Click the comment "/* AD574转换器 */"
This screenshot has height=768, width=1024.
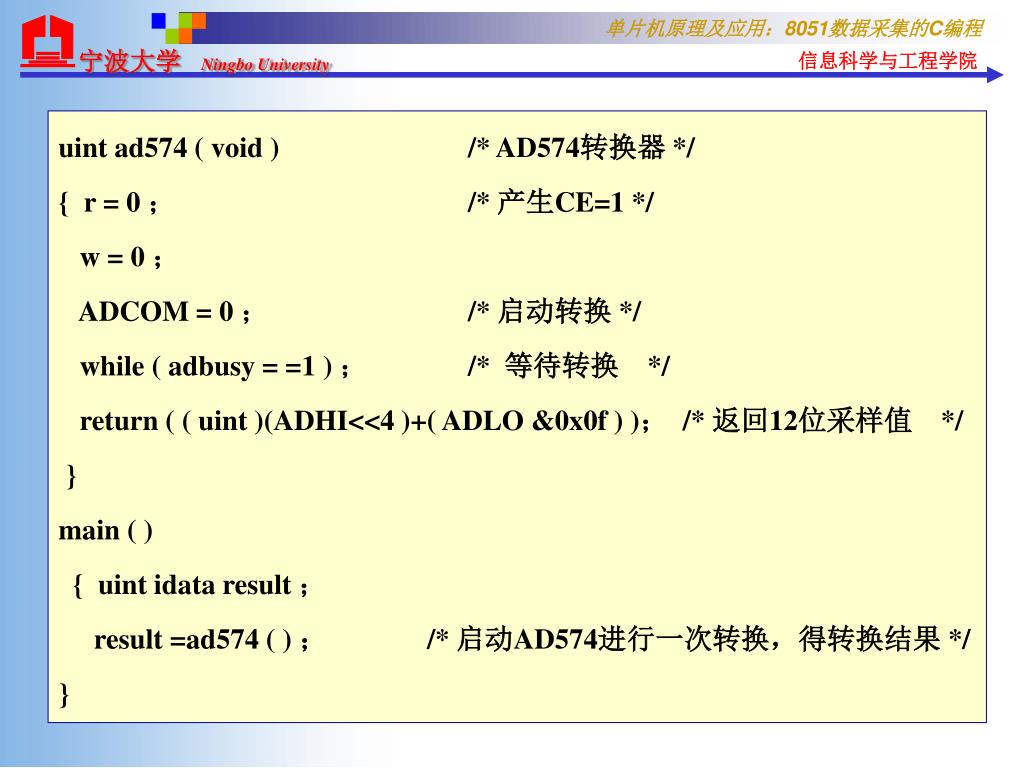point(581,148)
